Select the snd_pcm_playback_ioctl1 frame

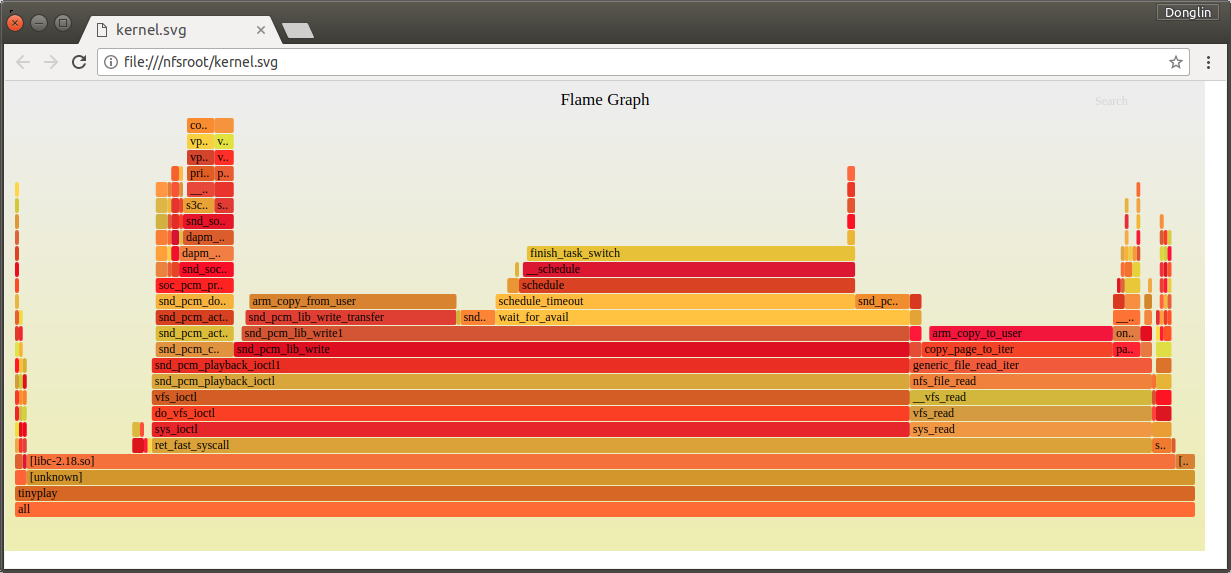pos(530,365)
